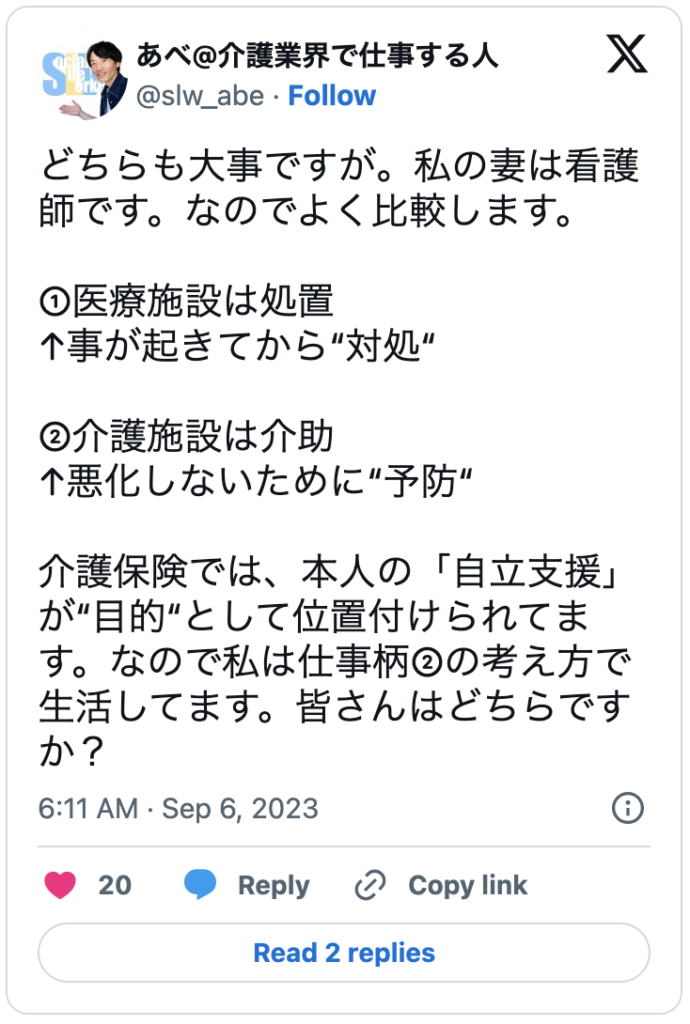Screen dimensions: 690x1024
Task: Click the reply speech bubble icon
Action: 200,885
